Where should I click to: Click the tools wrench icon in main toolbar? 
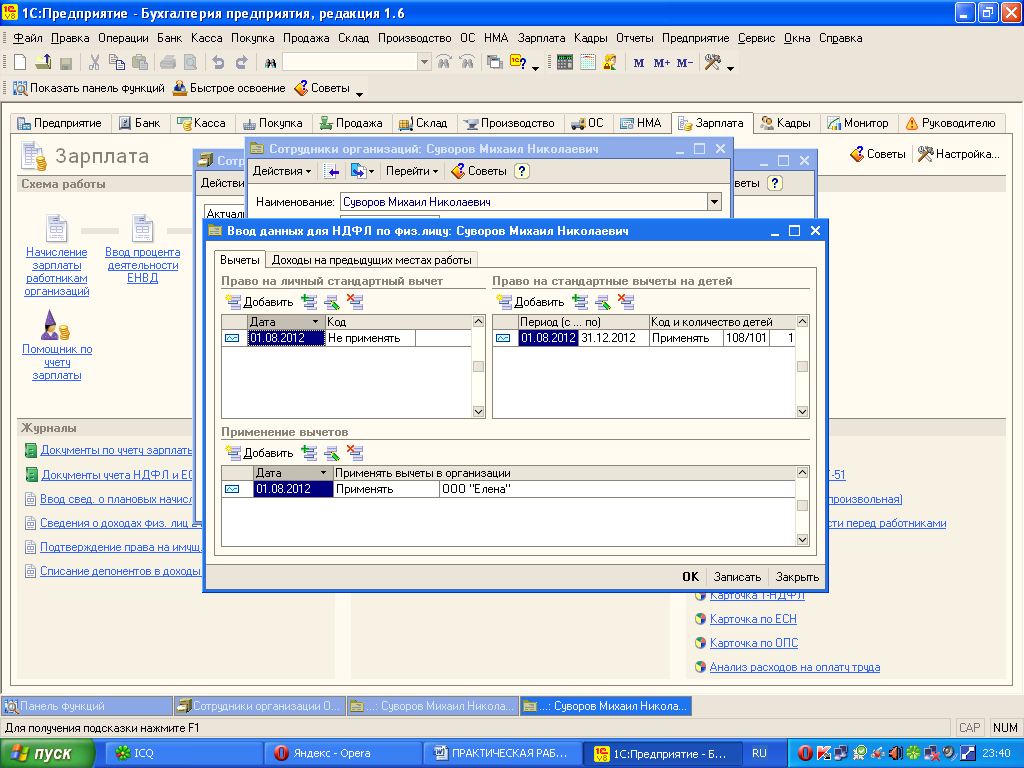tap(712, 63)
